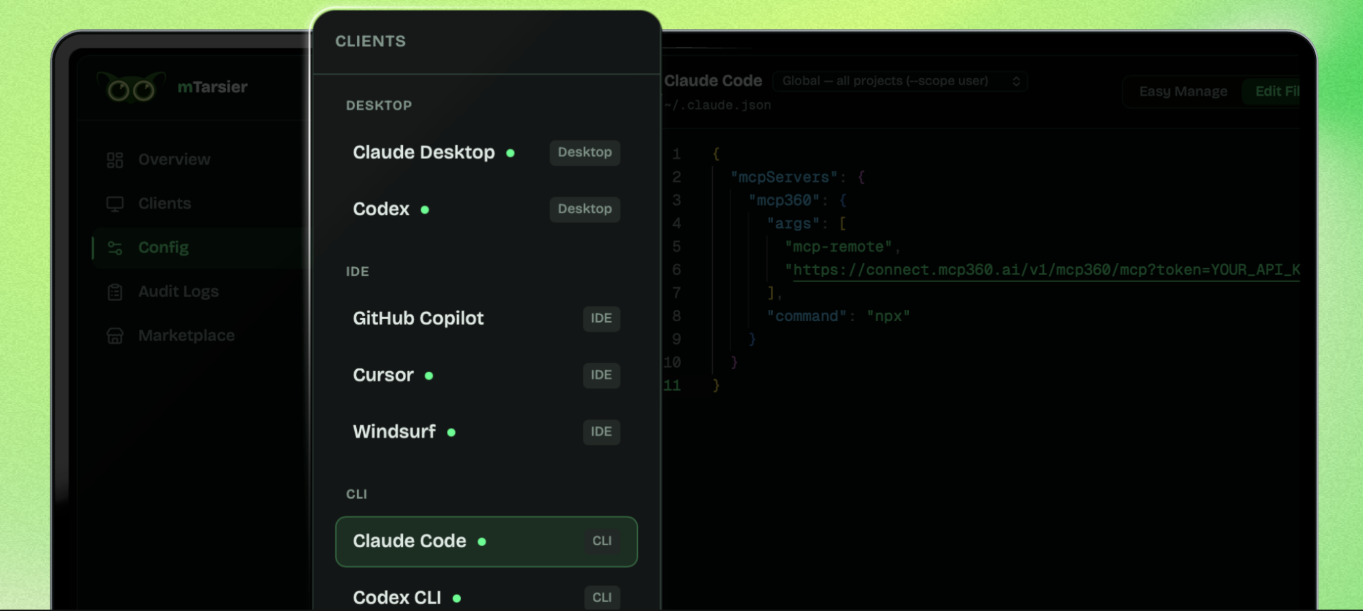Viewport: 1363px width, 611px height.
Task: Open the scope dropdown 'Global — all projects'
Action: point(900,81)
